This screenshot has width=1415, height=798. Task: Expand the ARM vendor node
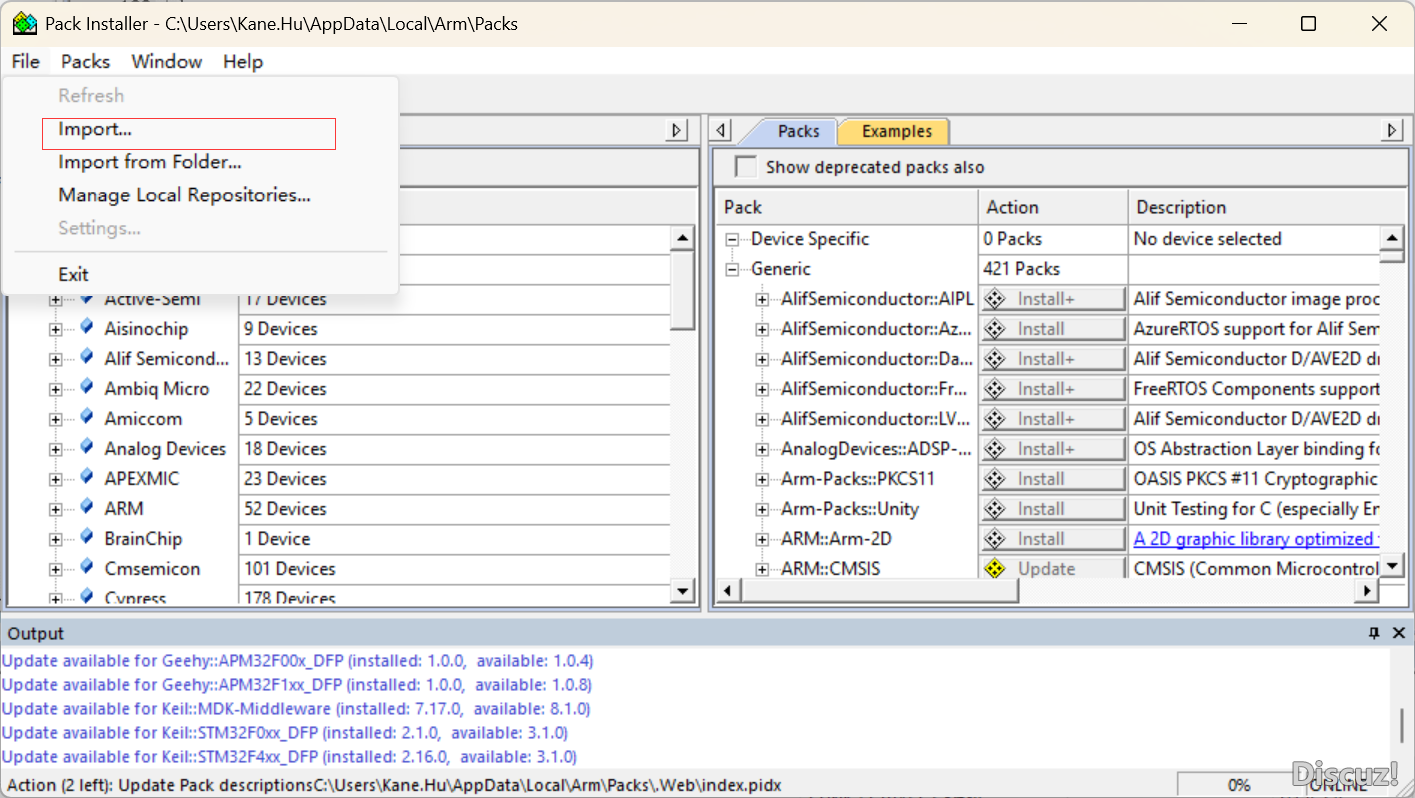pyautogui.click(x=56, y=509)
